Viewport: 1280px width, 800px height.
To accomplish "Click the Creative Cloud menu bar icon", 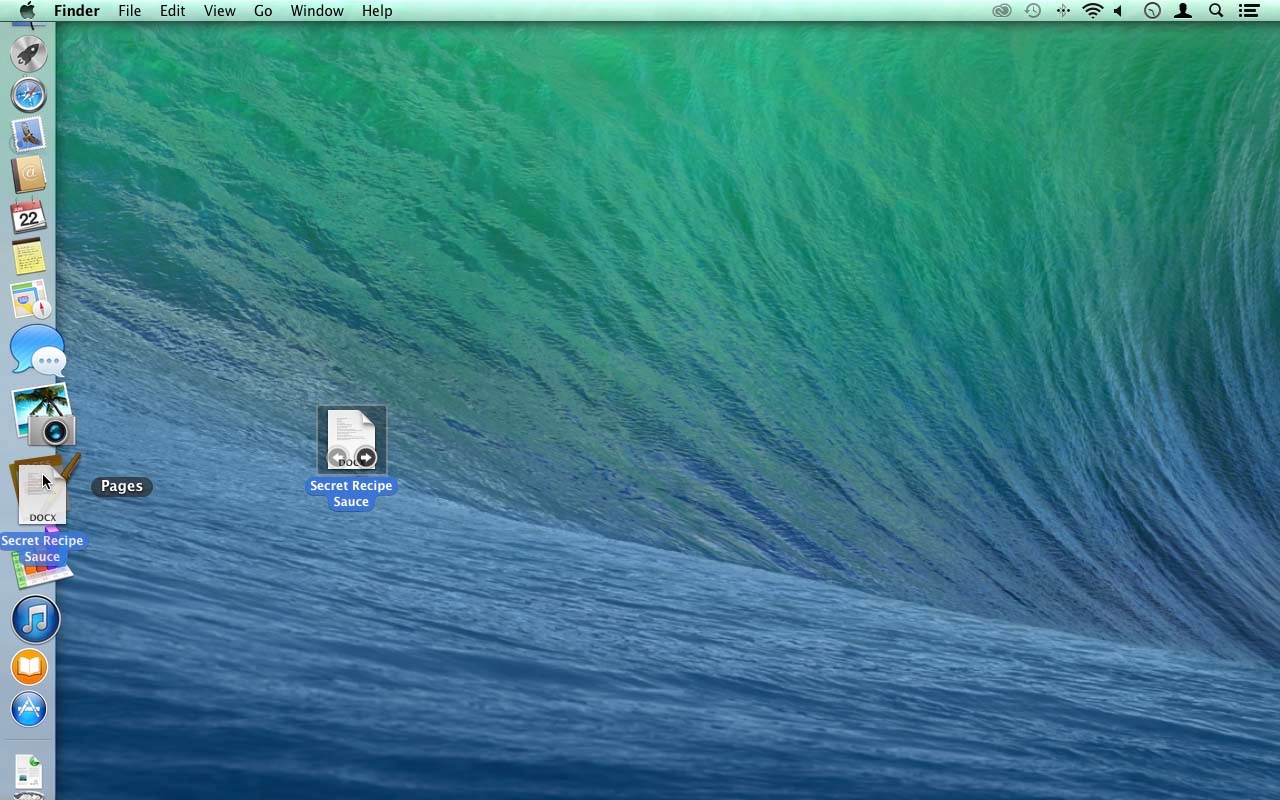I will point(1001,11).
